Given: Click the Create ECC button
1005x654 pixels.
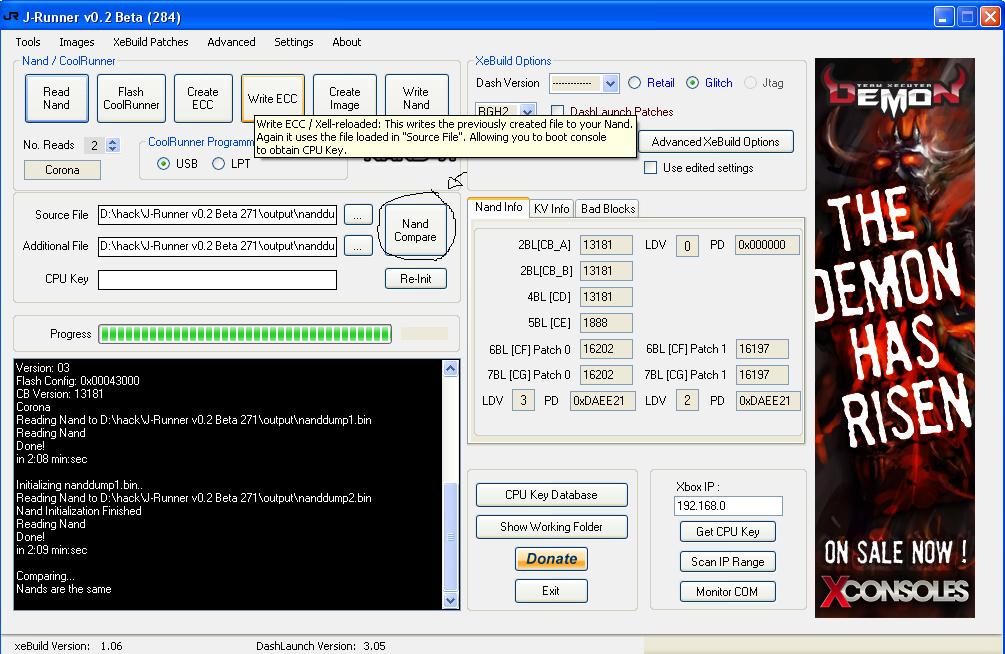Looking at the screenshot, I should point(203,98).
